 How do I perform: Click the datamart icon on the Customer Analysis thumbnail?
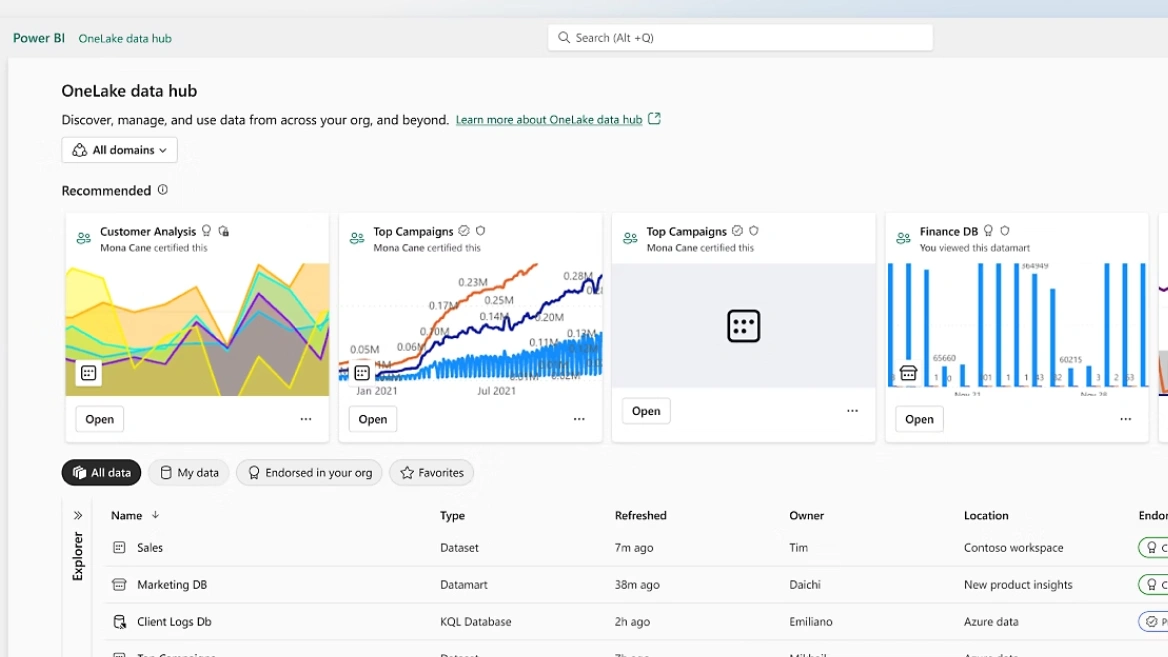(x=88, y=372)
